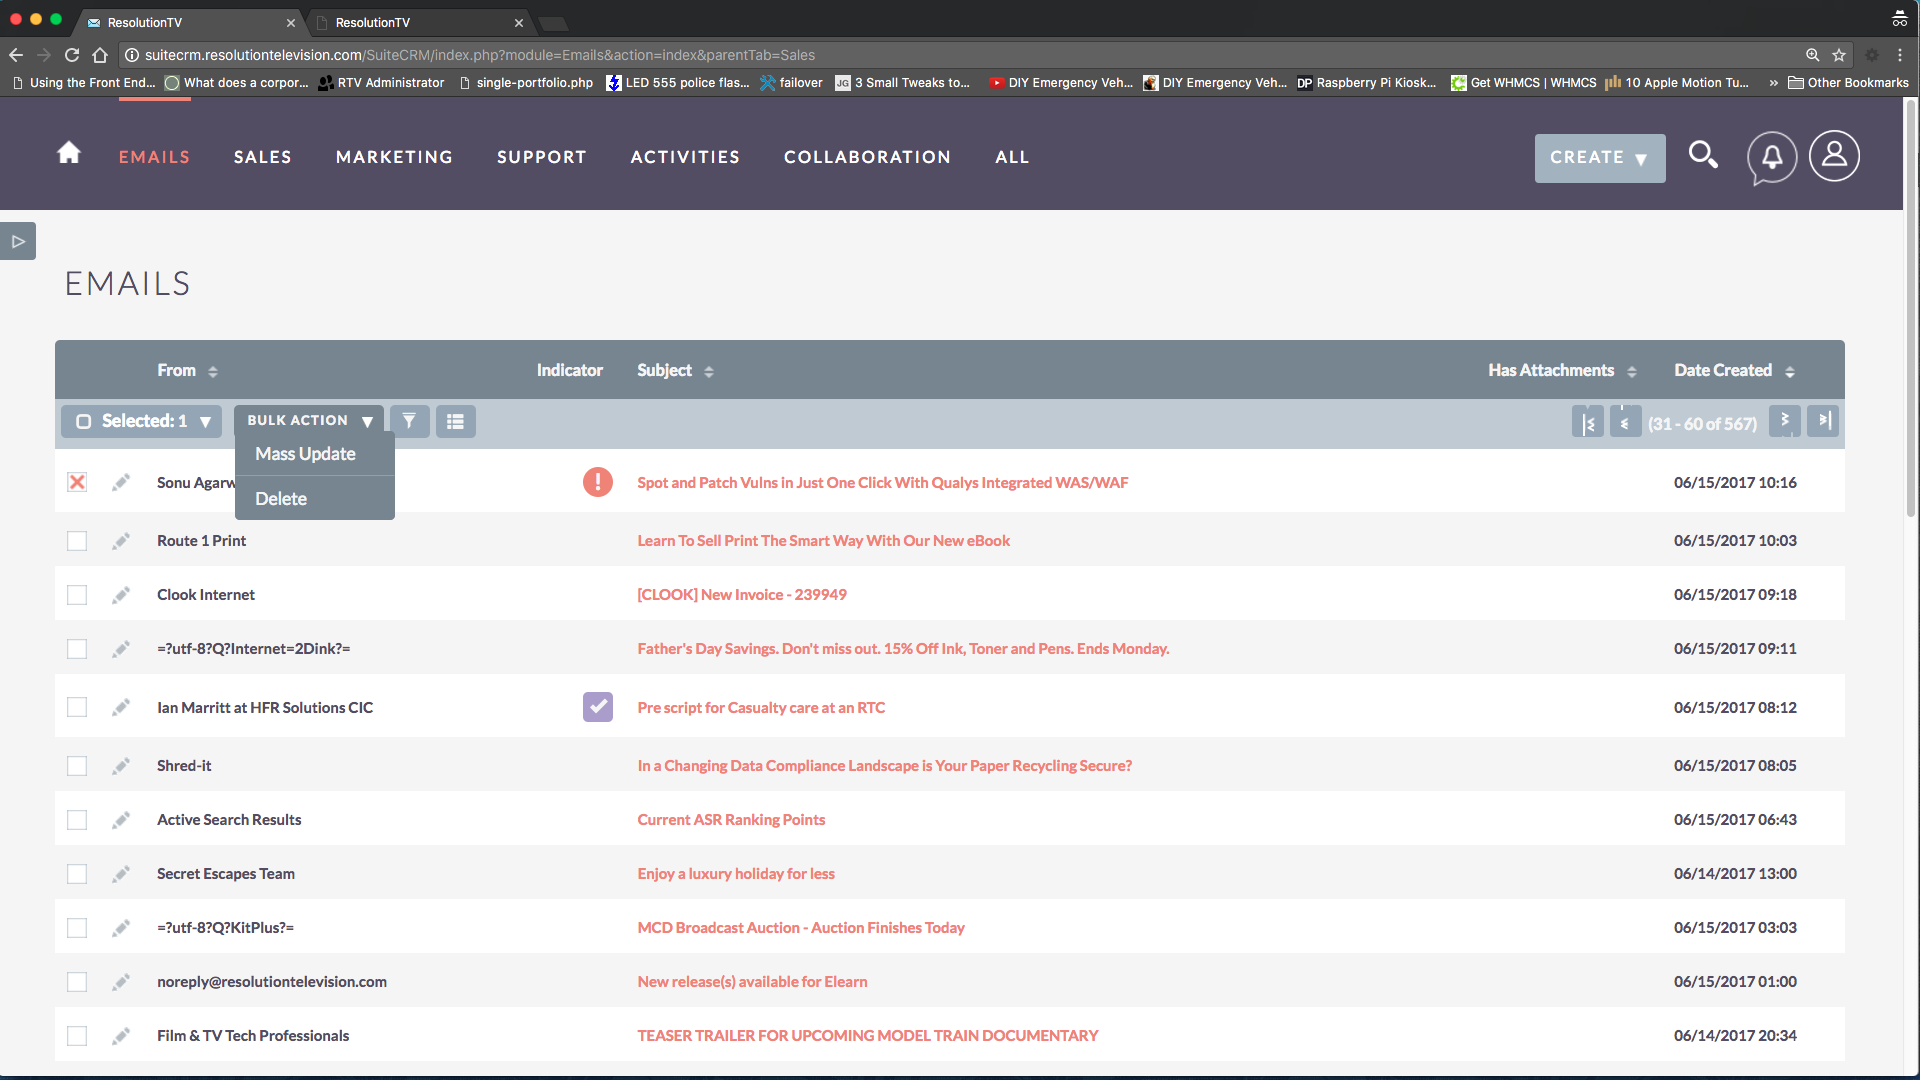Screen dimensions: 1920x1080
Task: Go to the last page of emails
Action: click(x=1824, y=421)
